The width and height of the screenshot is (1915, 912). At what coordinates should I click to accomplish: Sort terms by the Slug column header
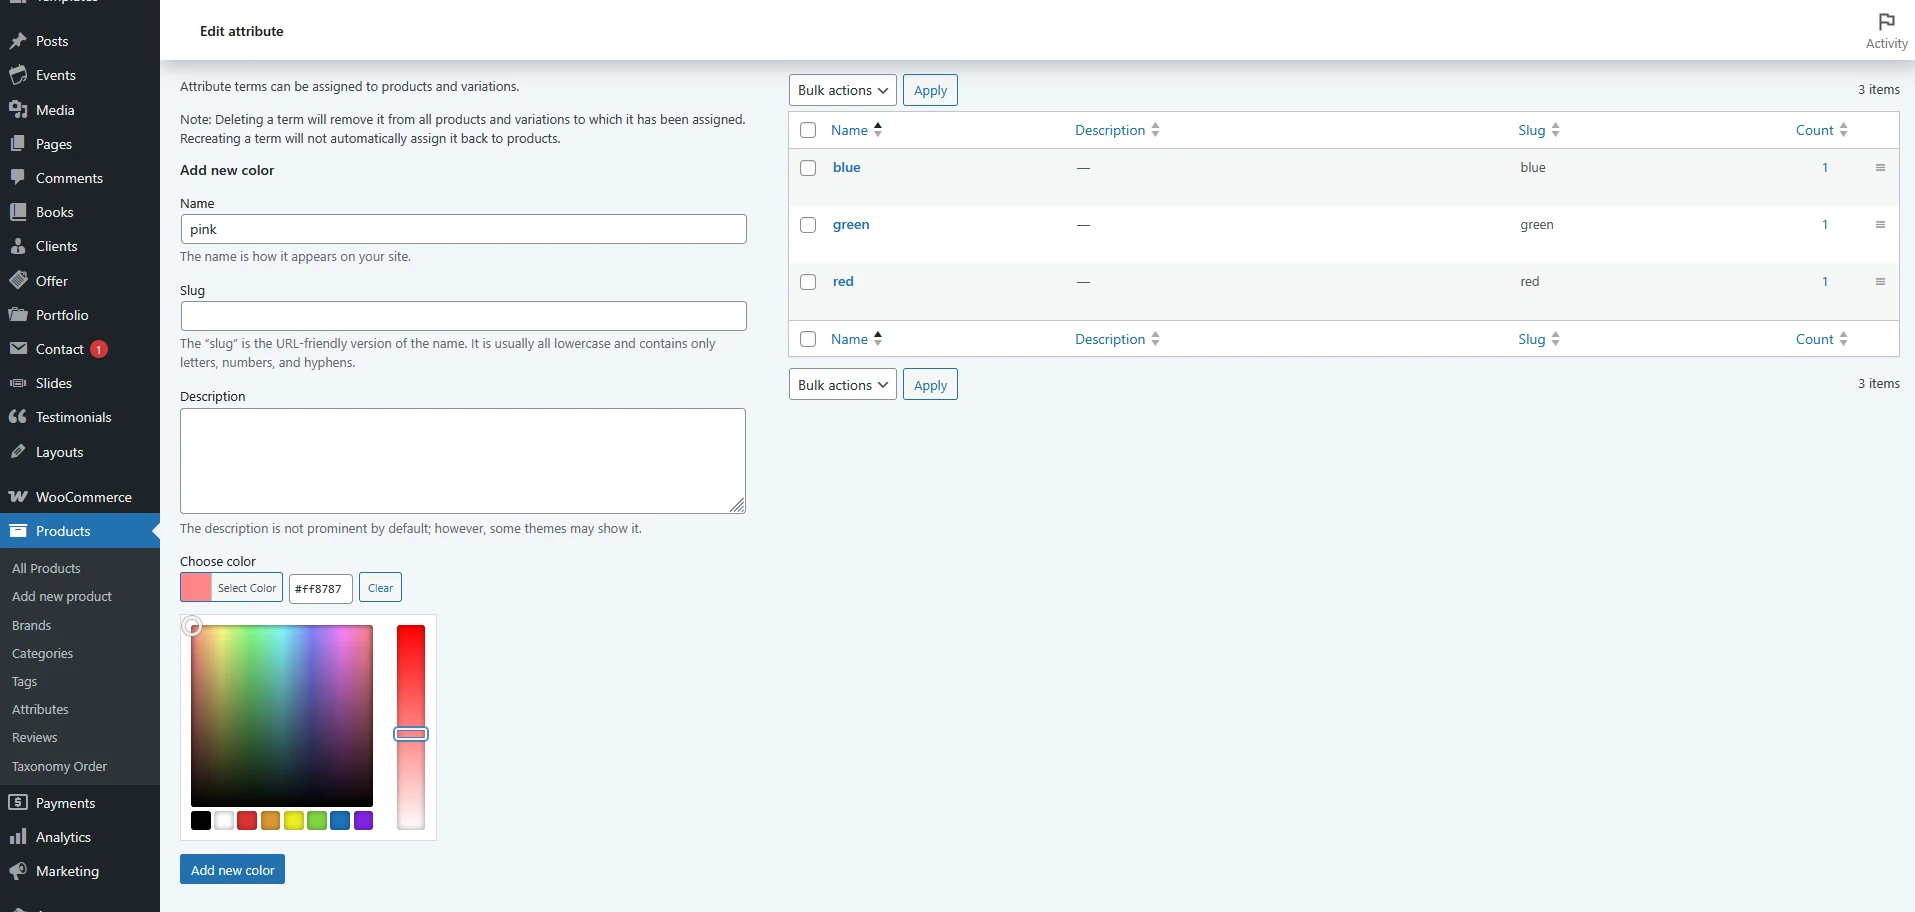click(1531, 130)
